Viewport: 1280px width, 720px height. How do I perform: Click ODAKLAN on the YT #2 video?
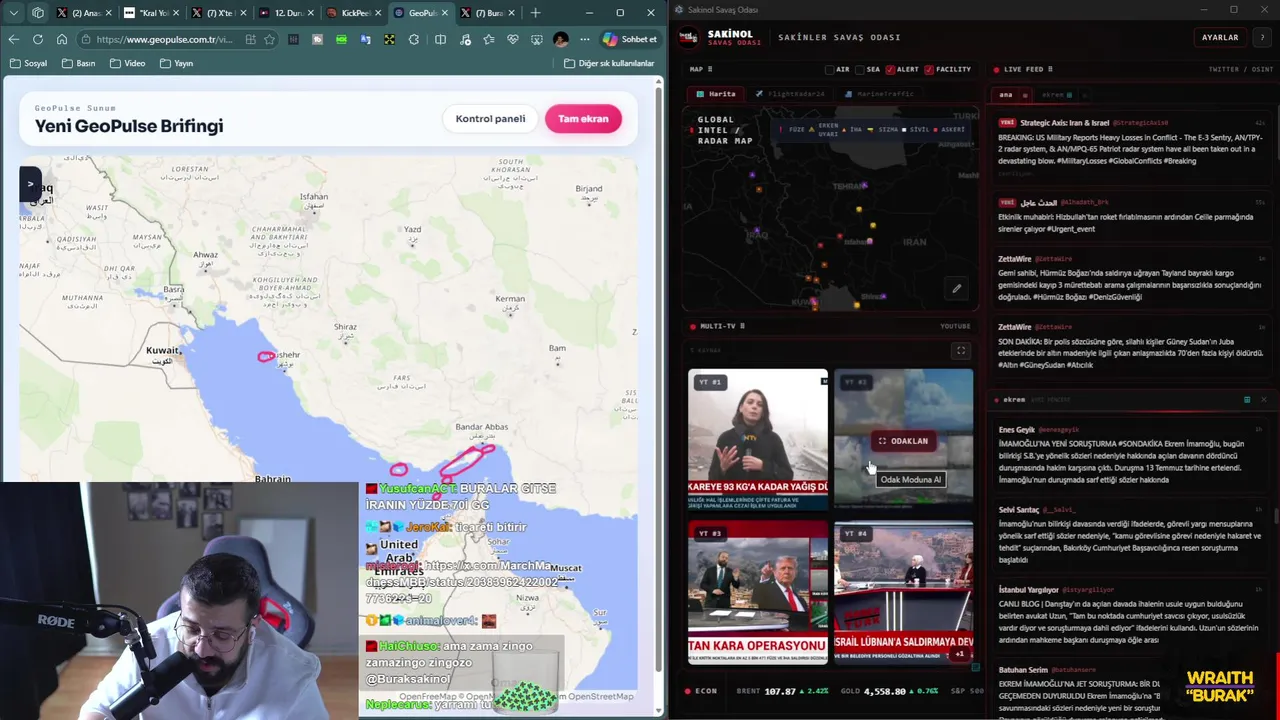pyautogui.click(x=903, y=441)
